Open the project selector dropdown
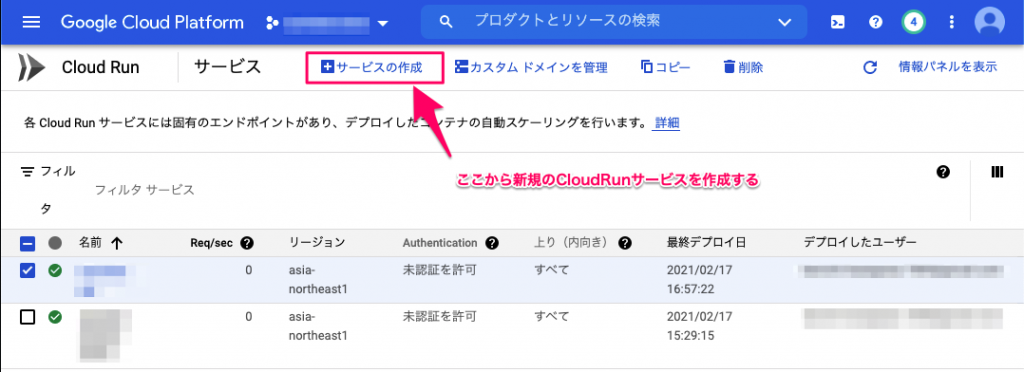Screen dimensions: 1024x372 click(327, 23)
